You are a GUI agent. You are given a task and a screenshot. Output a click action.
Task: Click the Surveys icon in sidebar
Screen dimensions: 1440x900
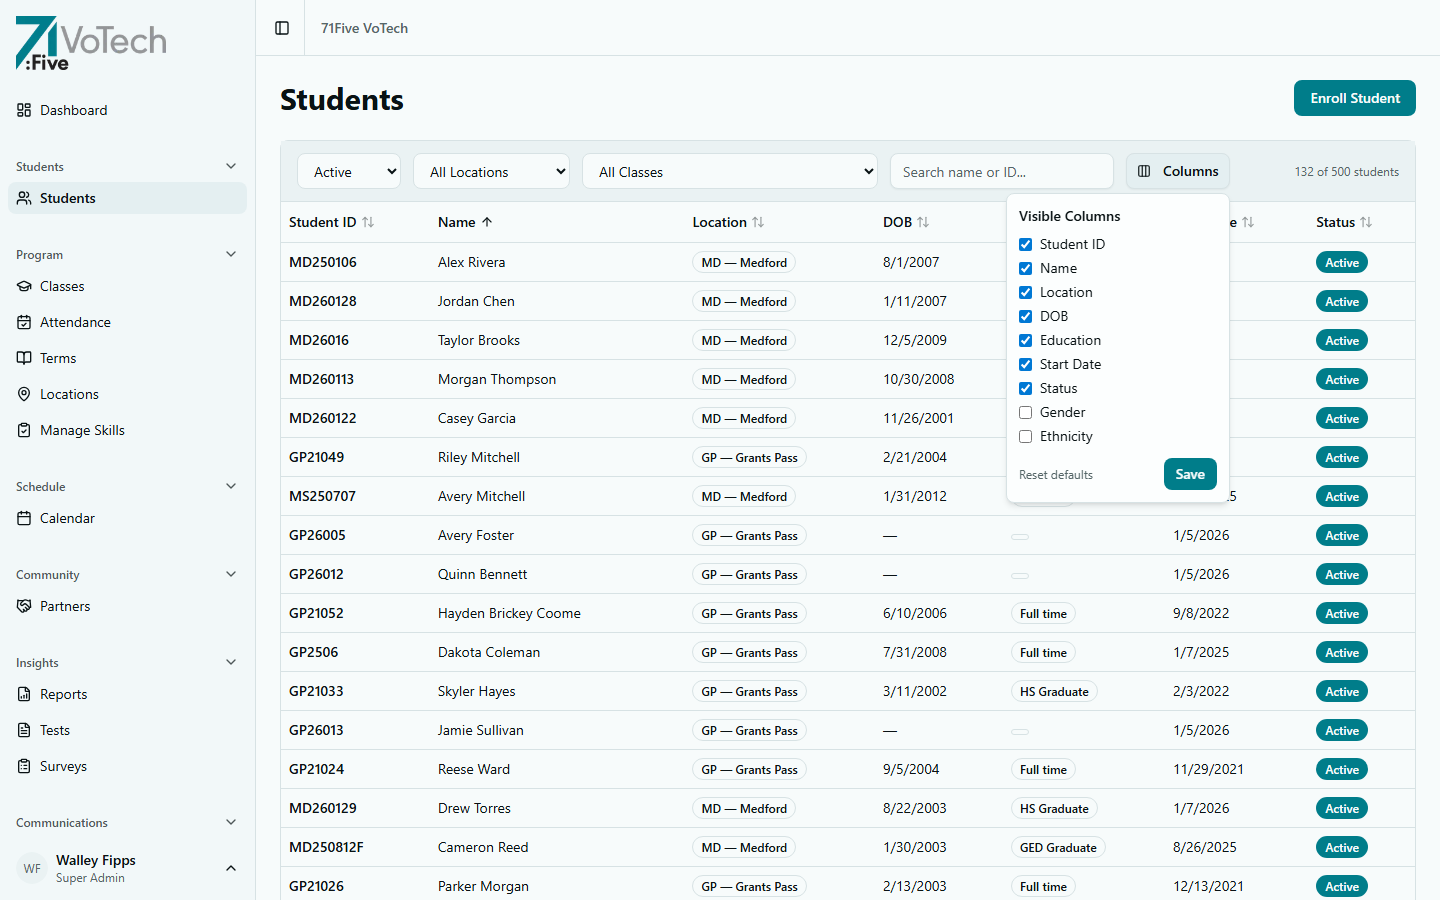click(23, 766)
